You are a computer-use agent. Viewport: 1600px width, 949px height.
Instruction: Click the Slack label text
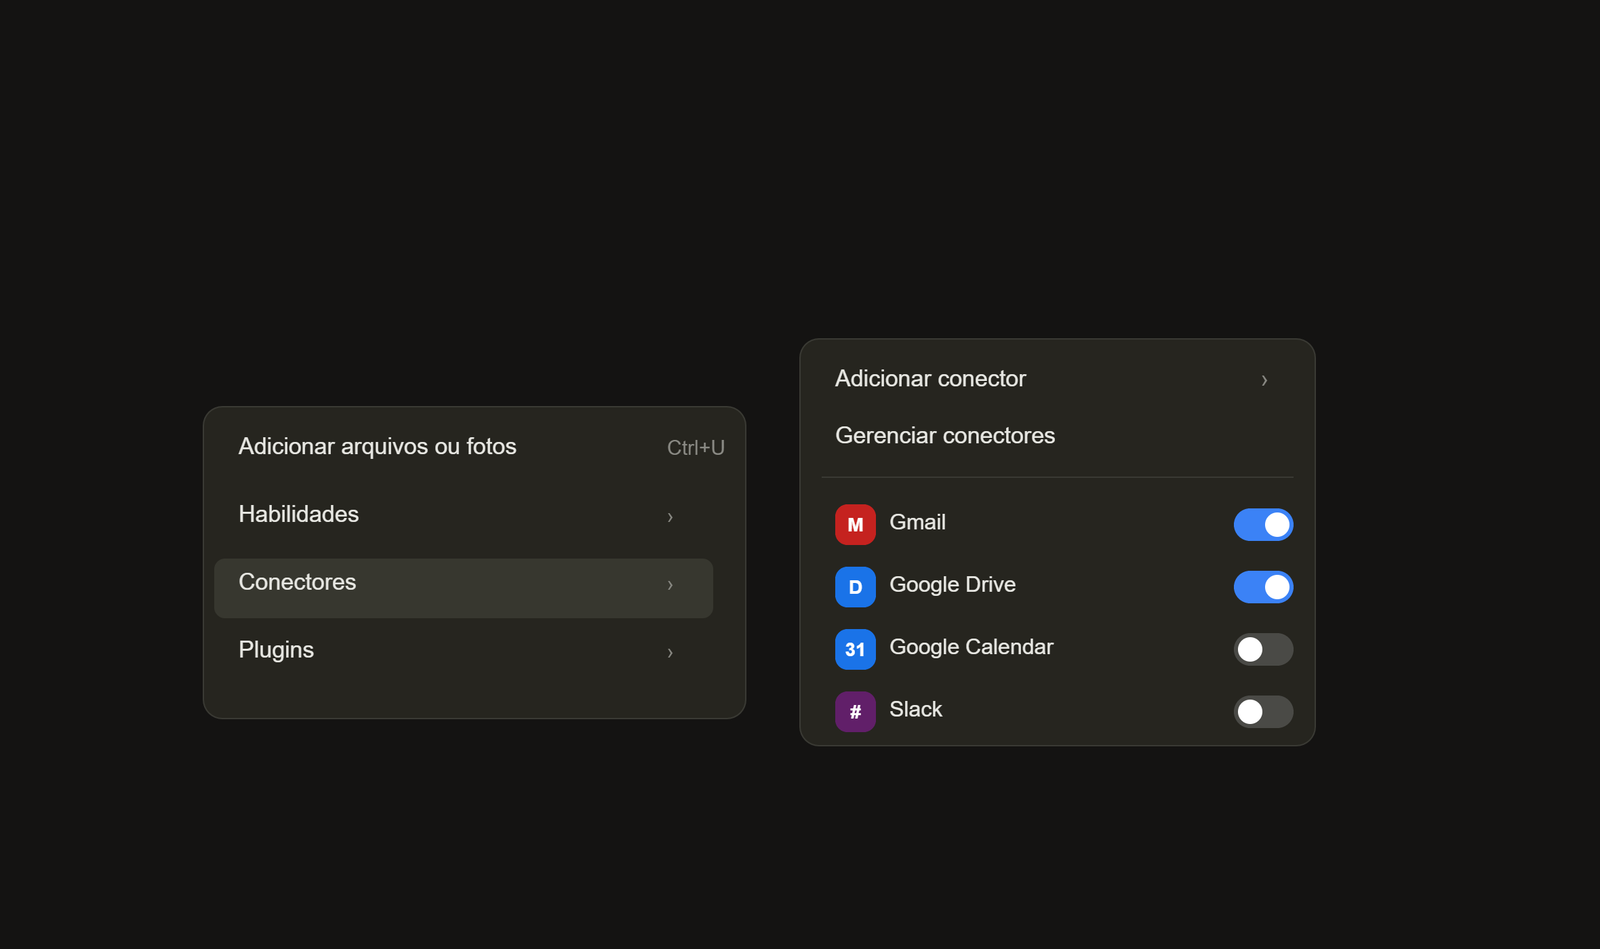(915, 709)
